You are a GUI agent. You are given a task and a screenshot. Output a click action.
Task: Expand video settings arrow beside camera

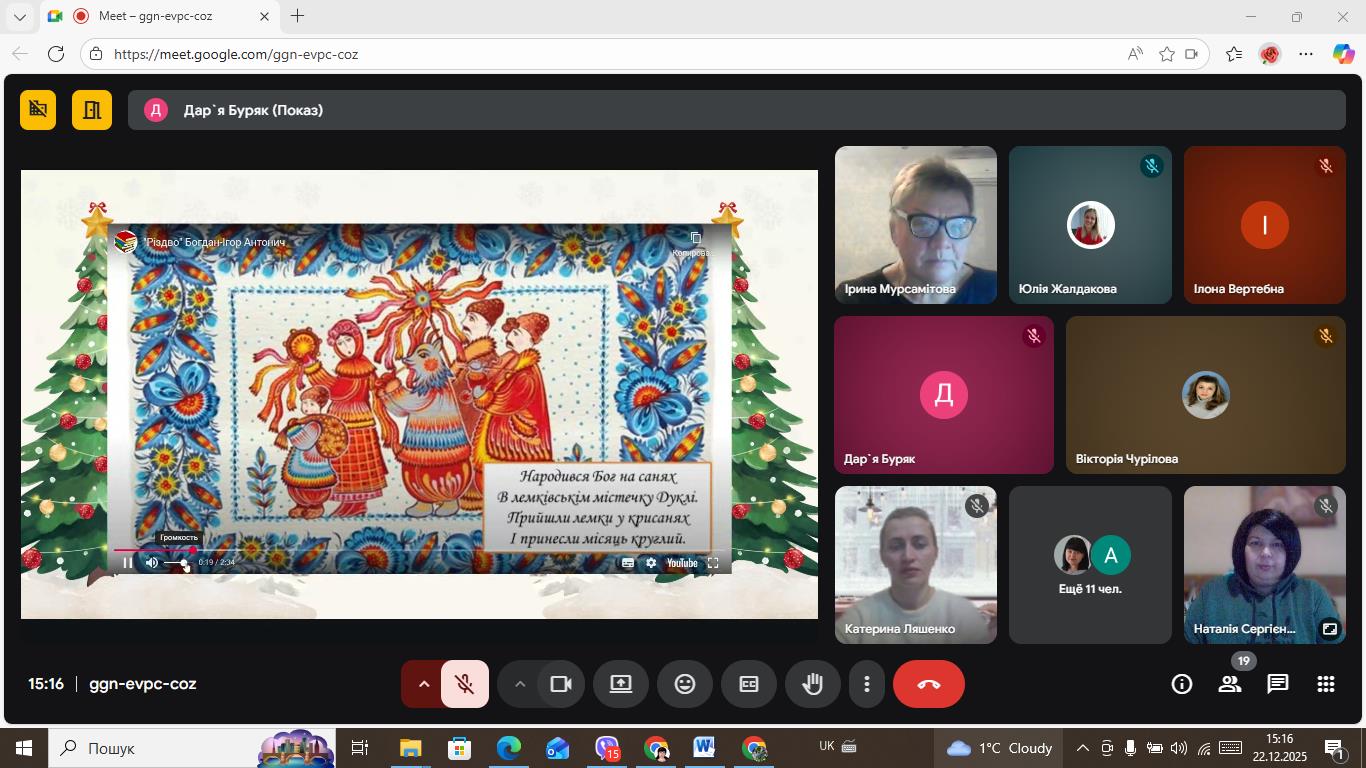point(519,684)
